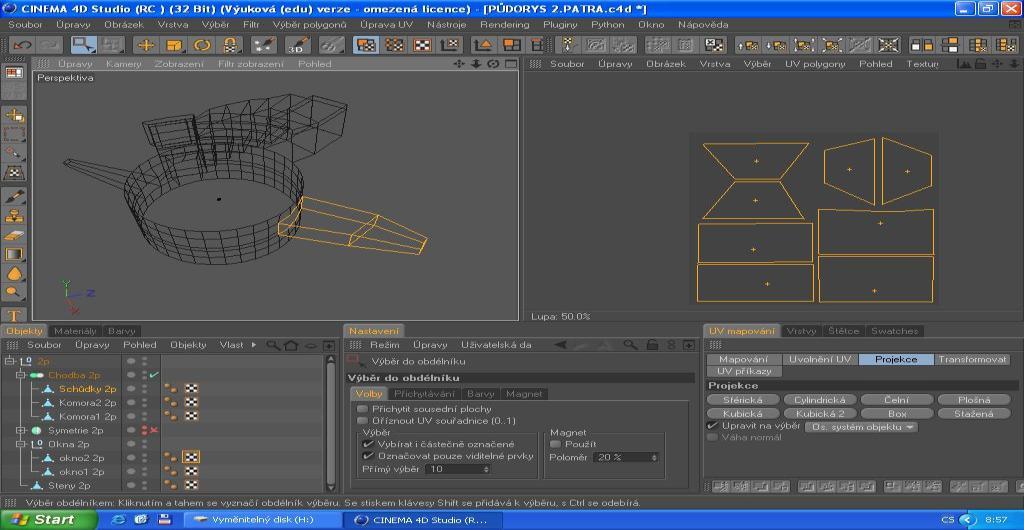
Task: Uncheck Vybírat i částečně označené
Action: click(368, 444)
